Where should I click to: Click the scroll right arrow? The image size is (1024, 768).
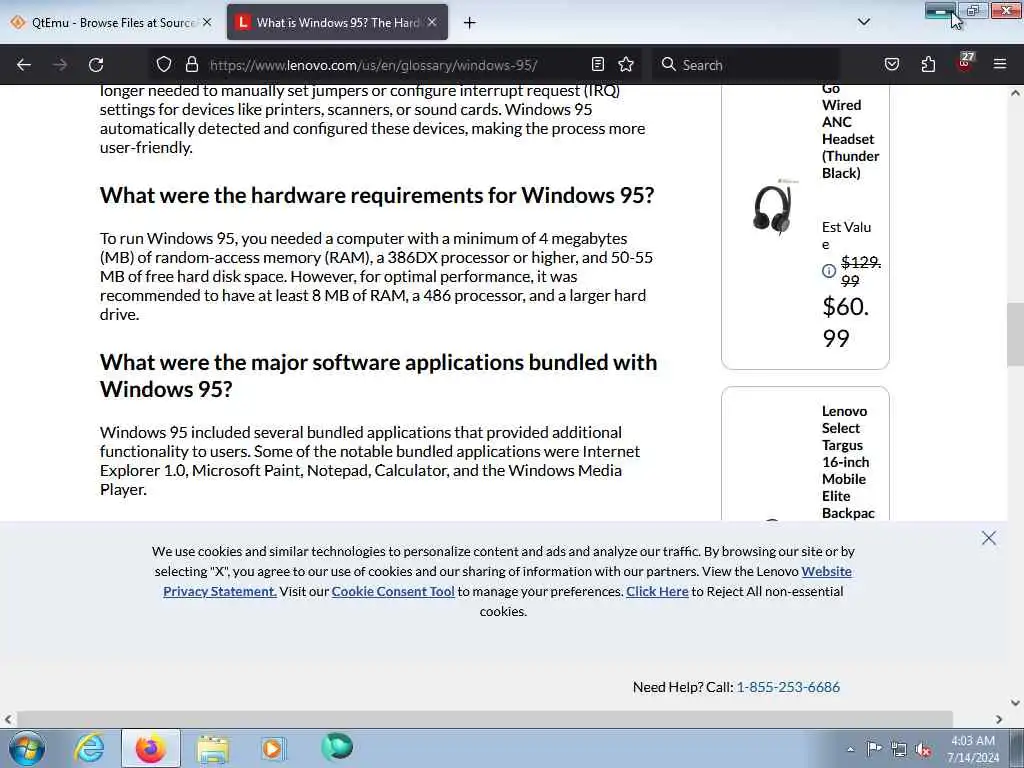[x=999, y=719]
